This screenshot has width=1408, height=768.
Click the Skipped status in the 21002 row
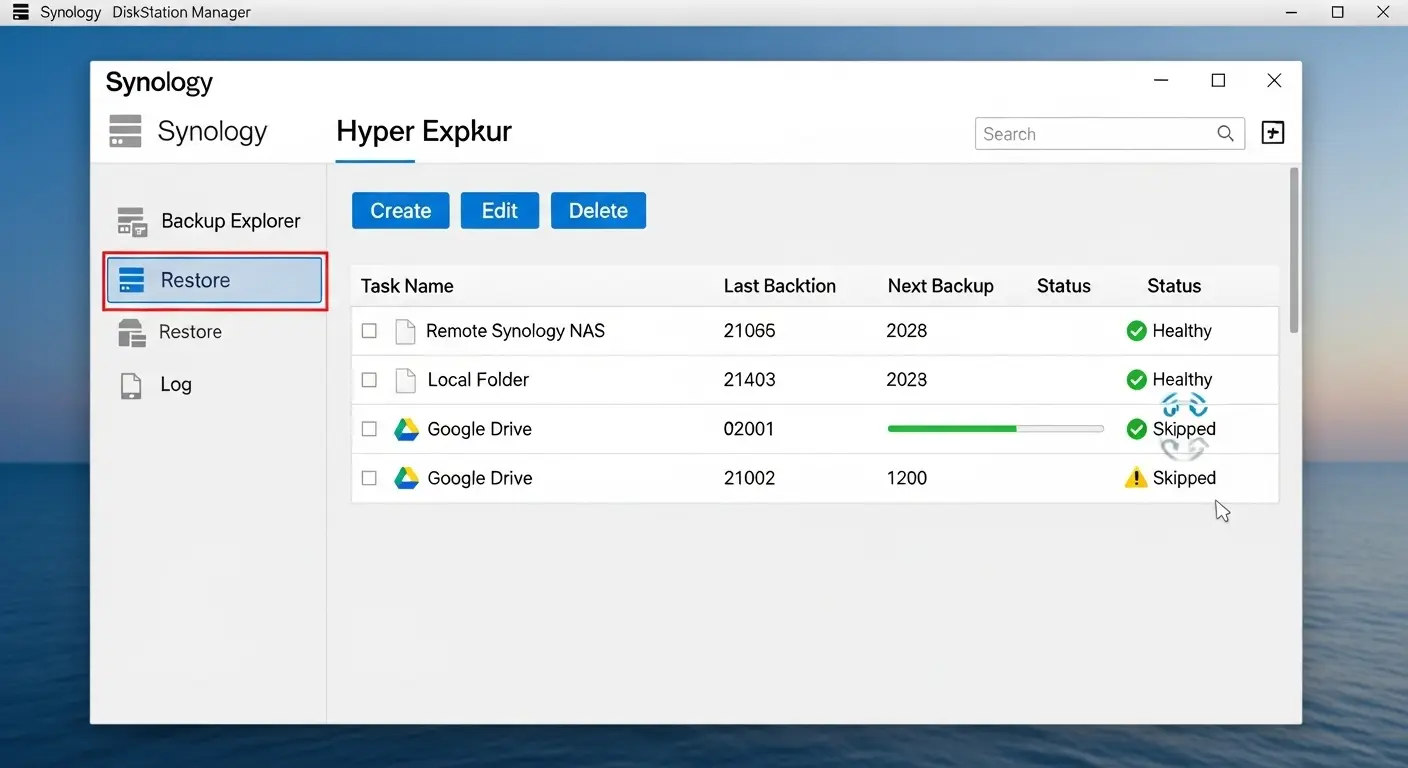[x=1184, y=478]
